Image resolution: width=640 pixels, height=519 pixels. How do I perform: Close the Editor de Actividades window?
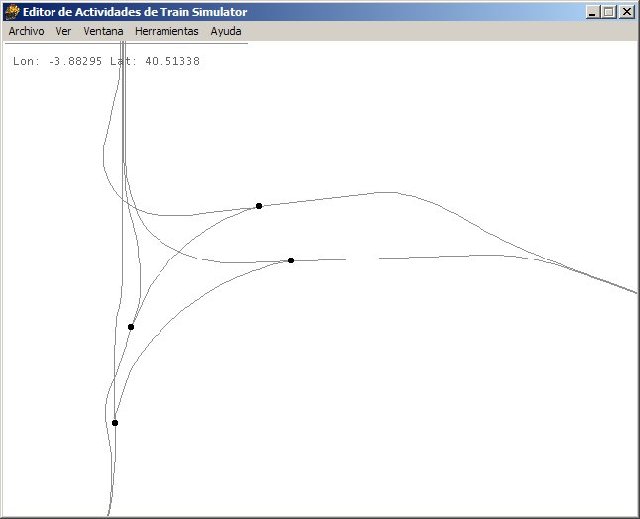tap(627, 12)
